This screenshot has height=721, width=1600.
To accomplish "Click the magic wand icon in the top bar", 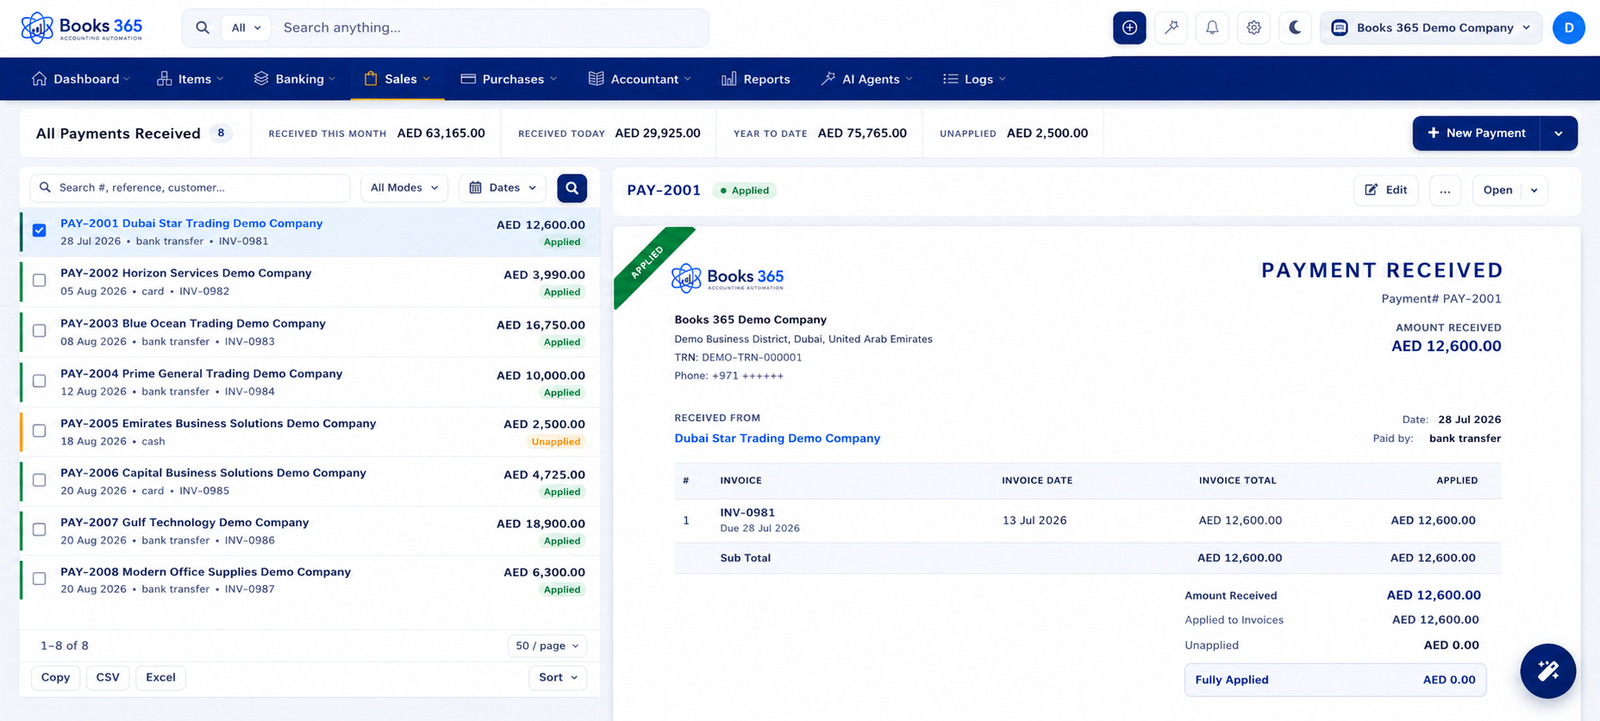I will tap(1171, 28).
